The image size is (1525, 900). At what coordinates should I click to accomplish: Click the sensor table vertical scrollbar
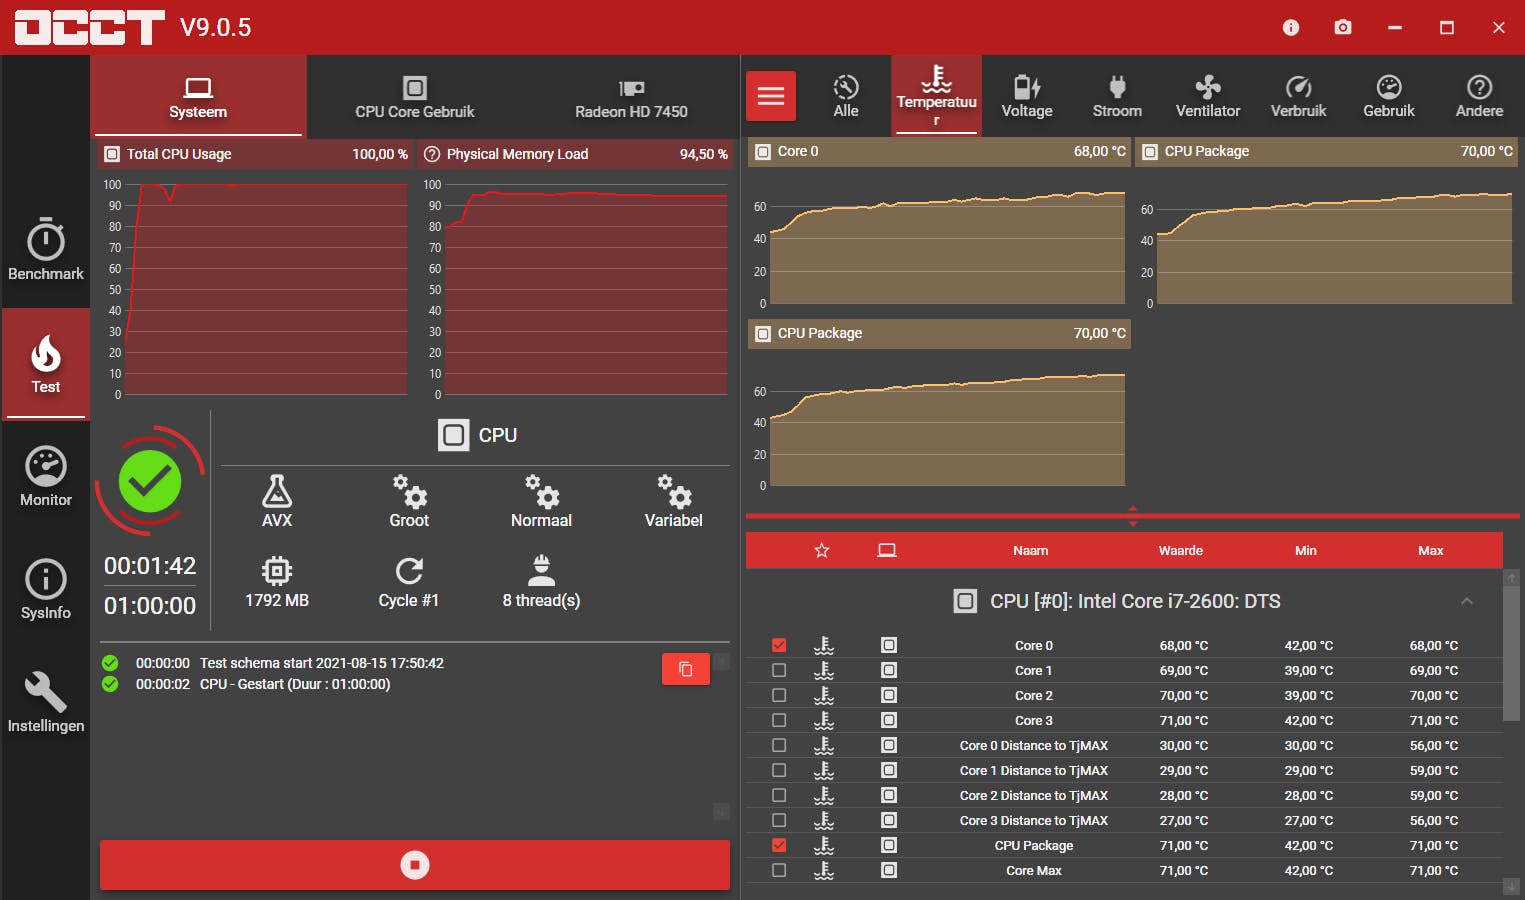click(x=1511, y=652)
